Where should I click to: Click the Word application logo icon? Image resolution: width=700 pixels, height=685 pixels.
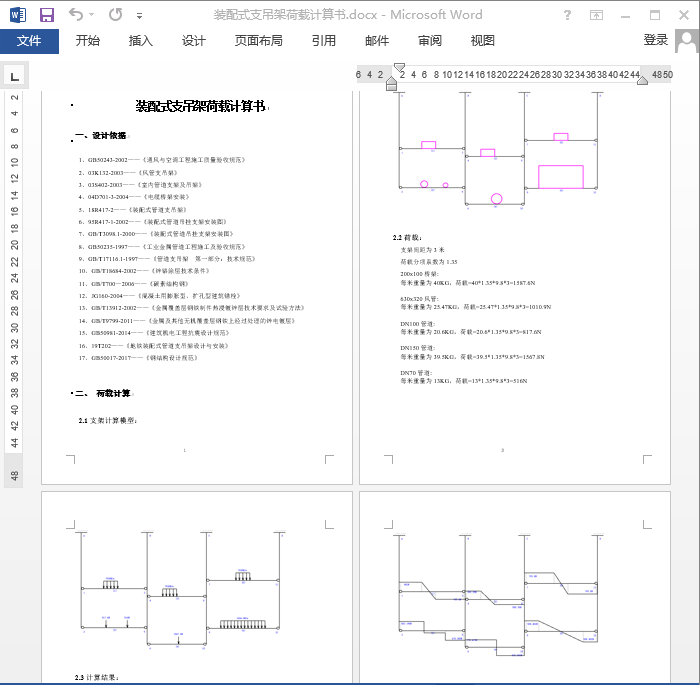coord(17,15)
